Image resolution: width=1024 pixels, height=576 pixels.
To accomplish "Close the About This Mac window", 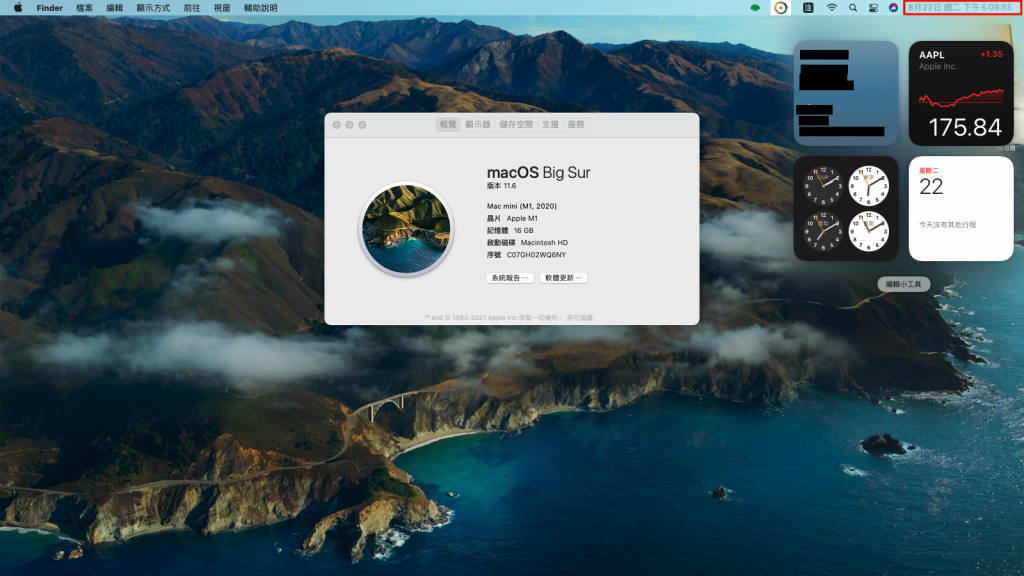I will pyautogui.click(x=337, y=125).
